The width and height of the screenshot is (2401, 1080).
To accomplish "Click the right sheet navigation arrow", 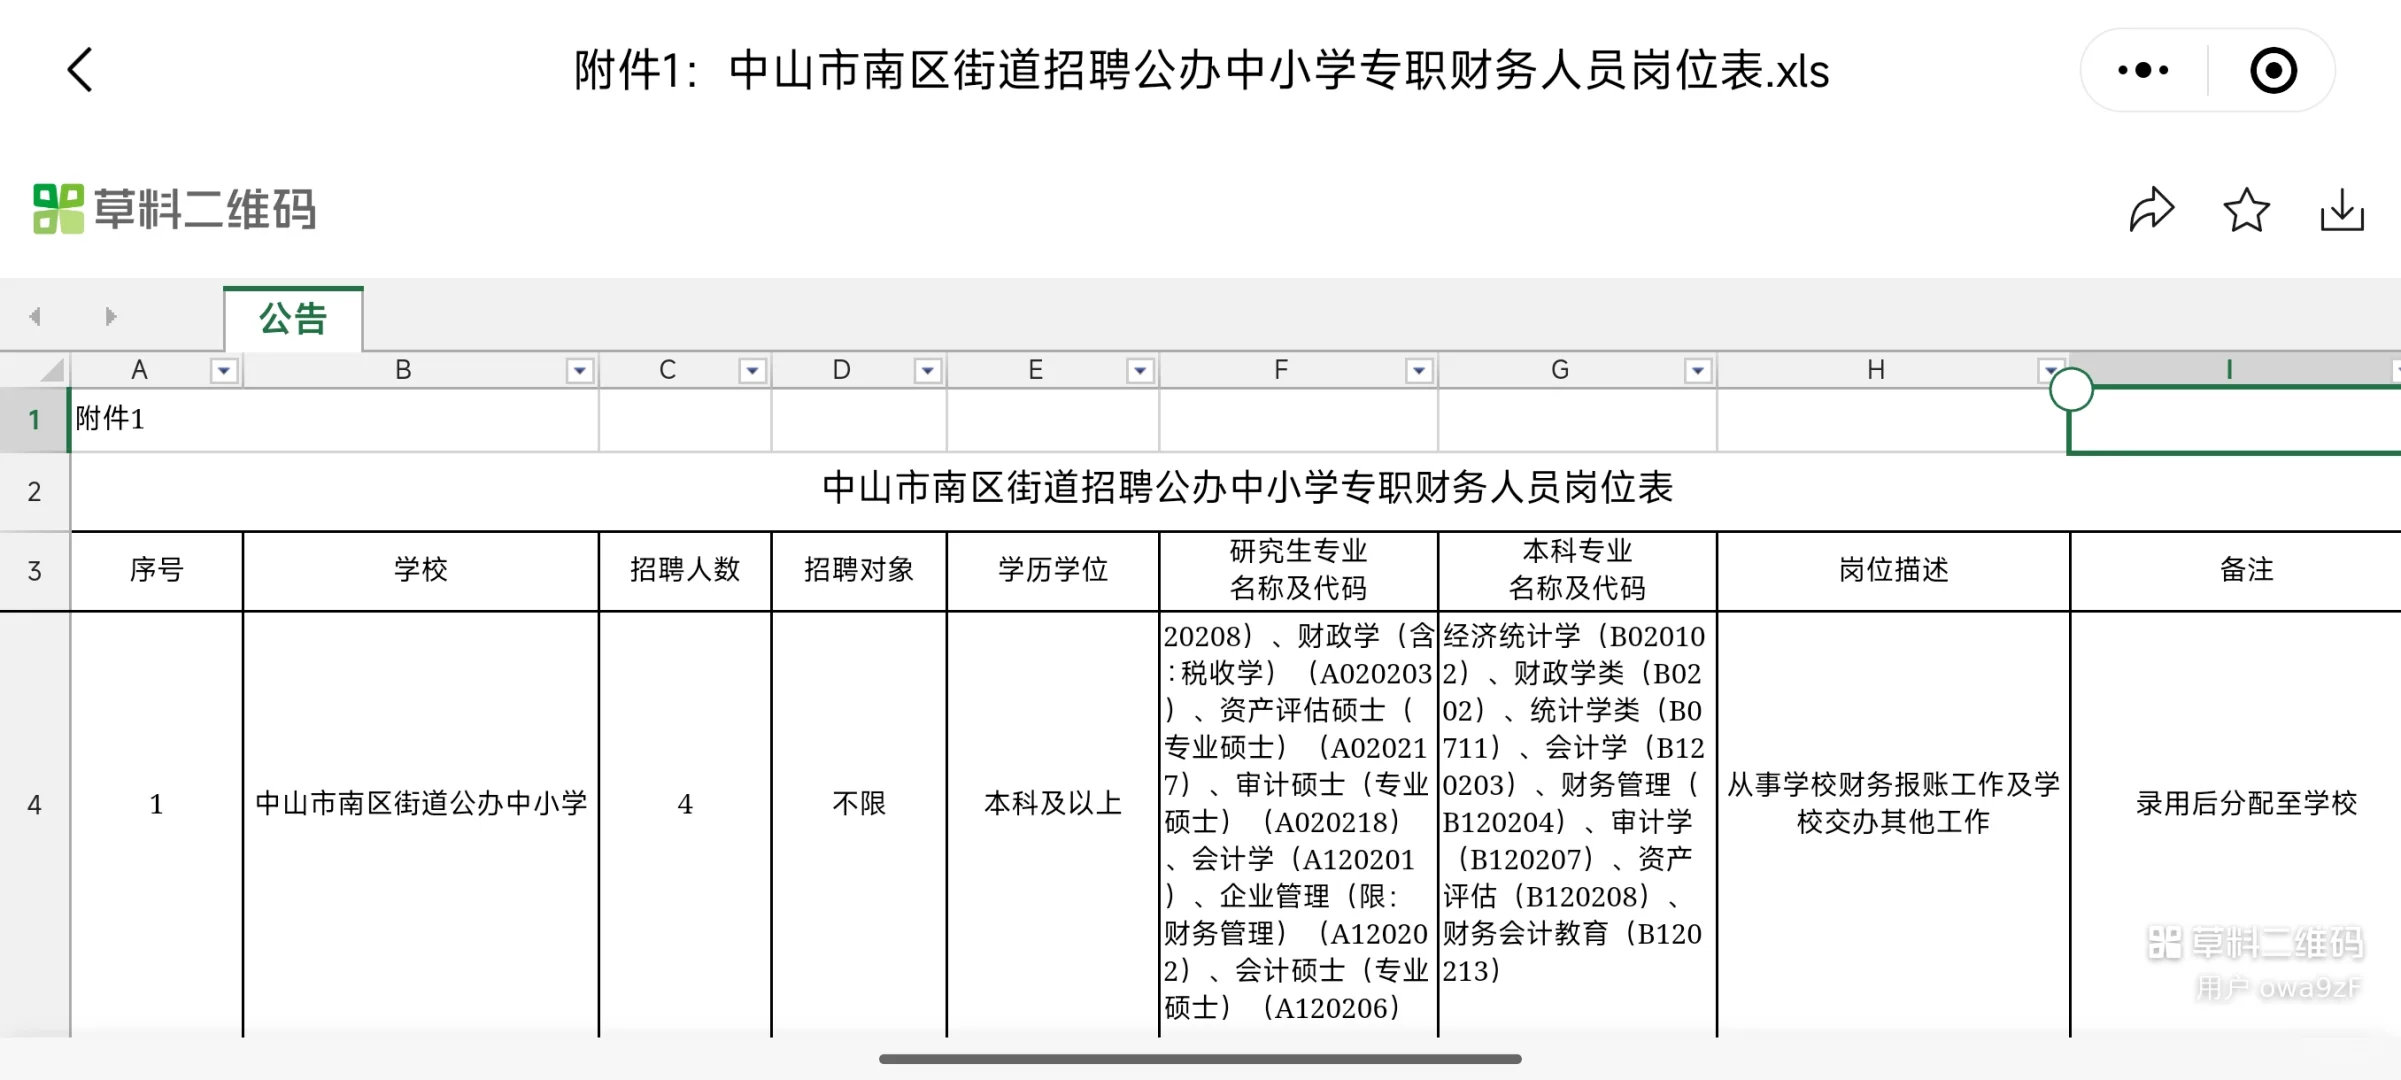I will [108, 315].
